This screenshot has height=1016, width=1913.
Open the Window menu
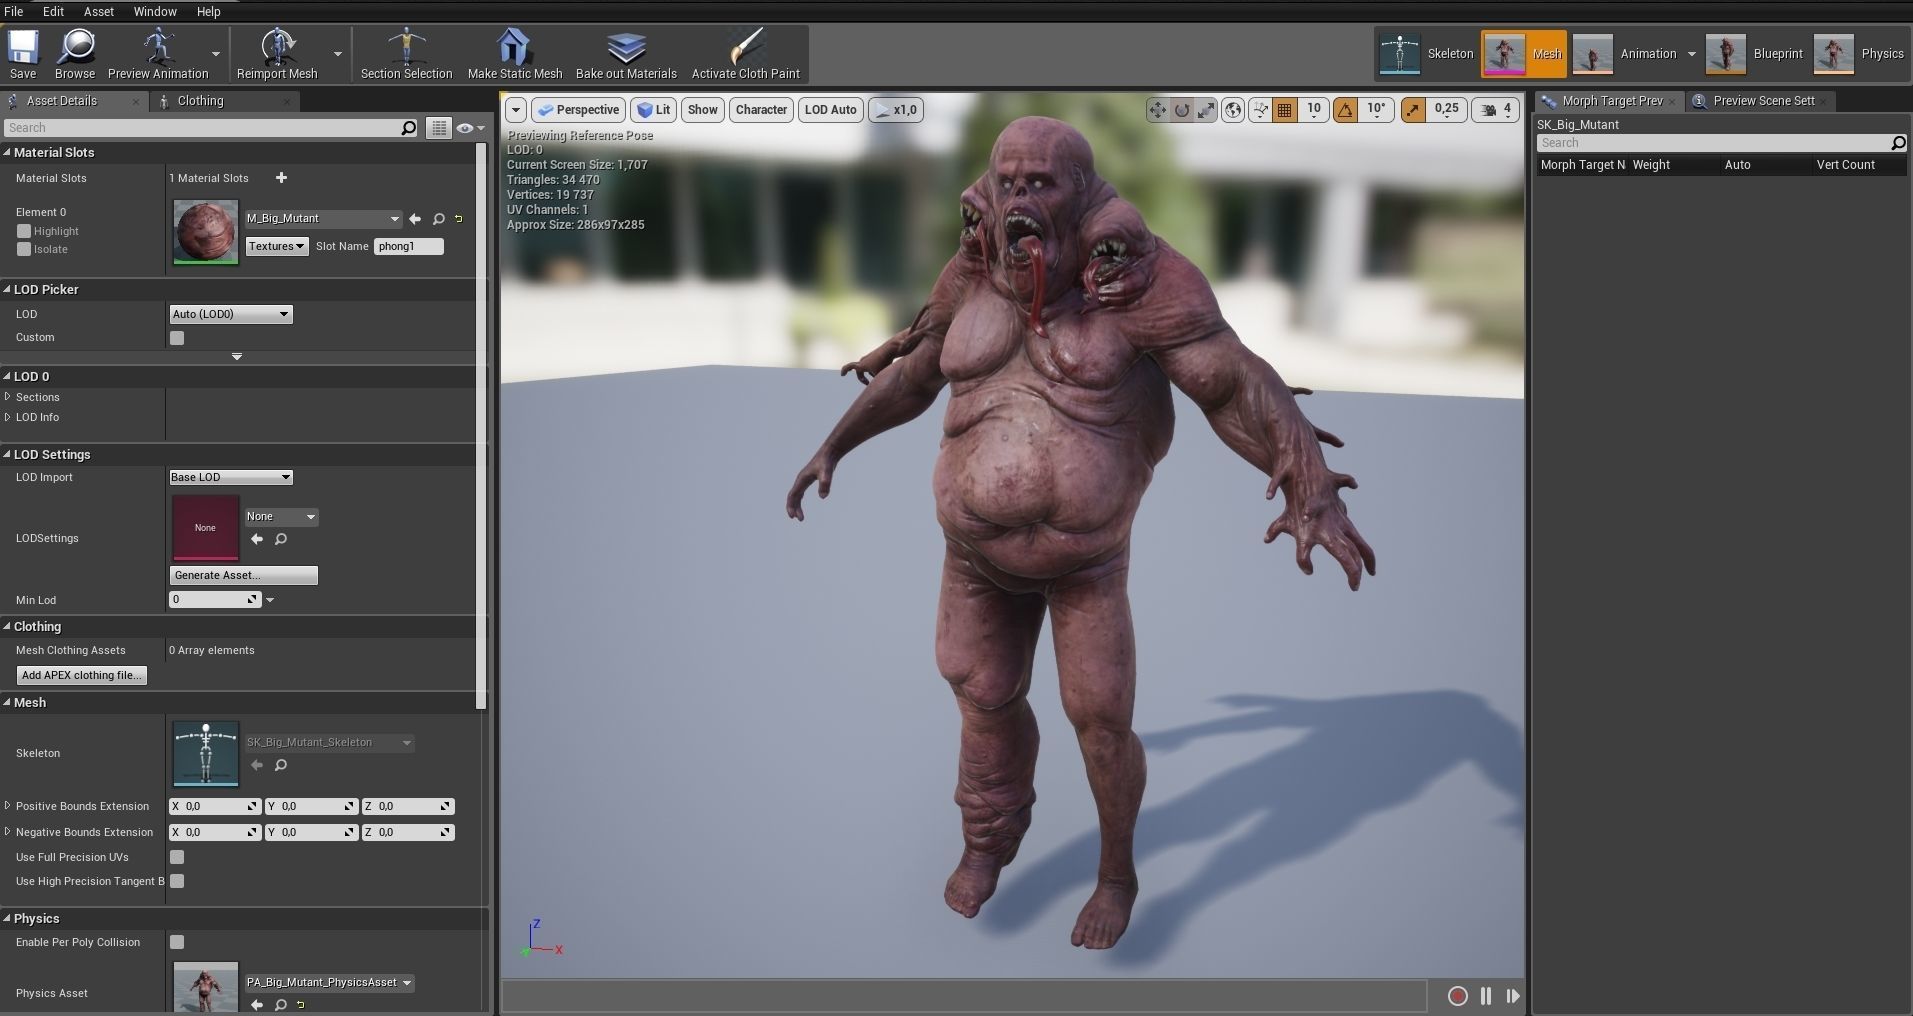point(155,11)
